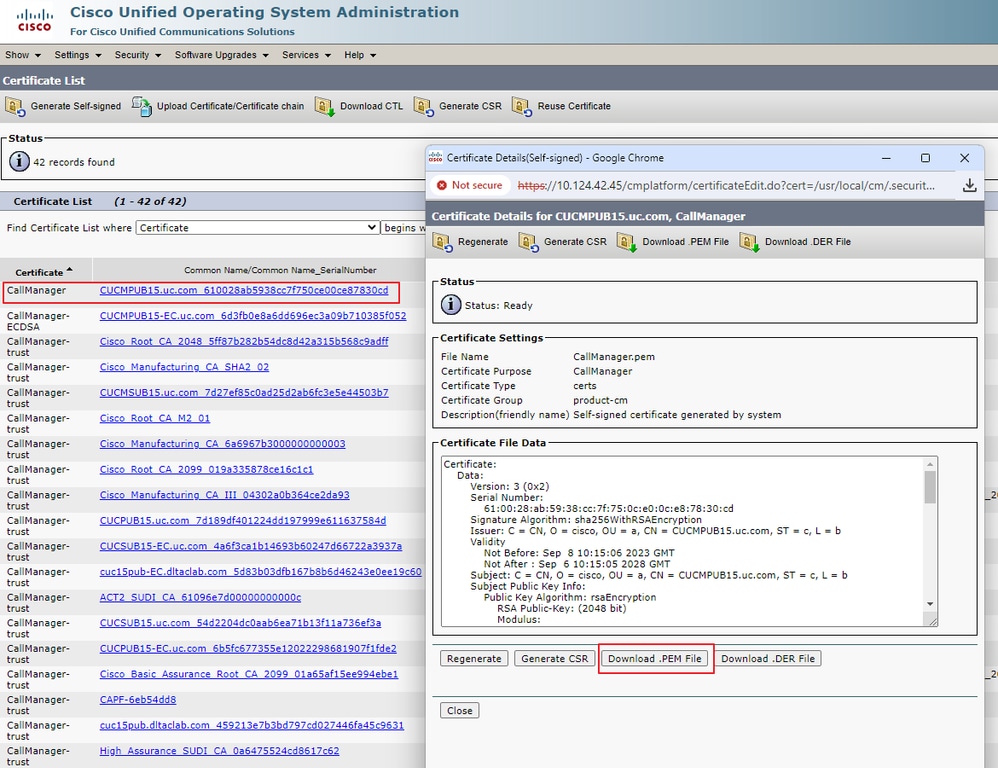Open Cisco_Basic_Assurance_Root_CA_2099 link
Viewport: 998px width, 768px height.
point(249,674)
